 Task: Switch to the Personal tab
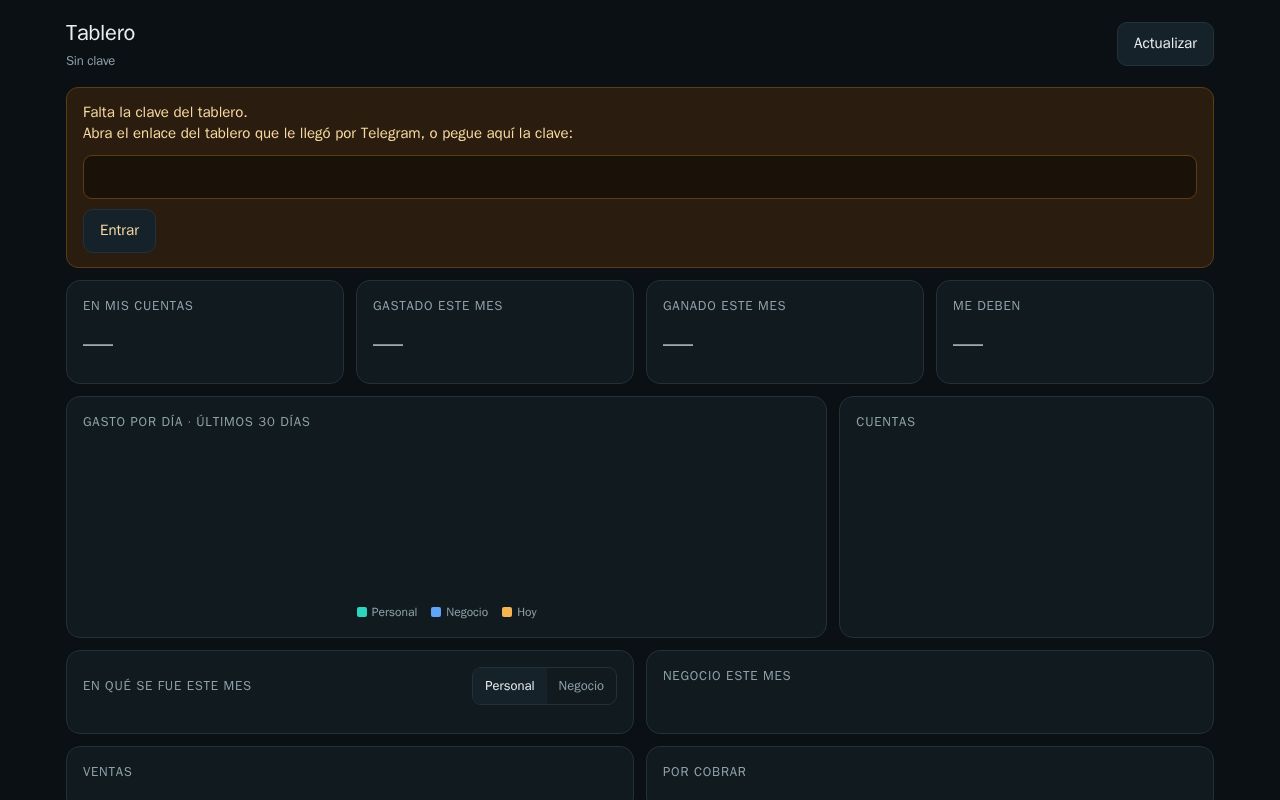tap(509, 686)
